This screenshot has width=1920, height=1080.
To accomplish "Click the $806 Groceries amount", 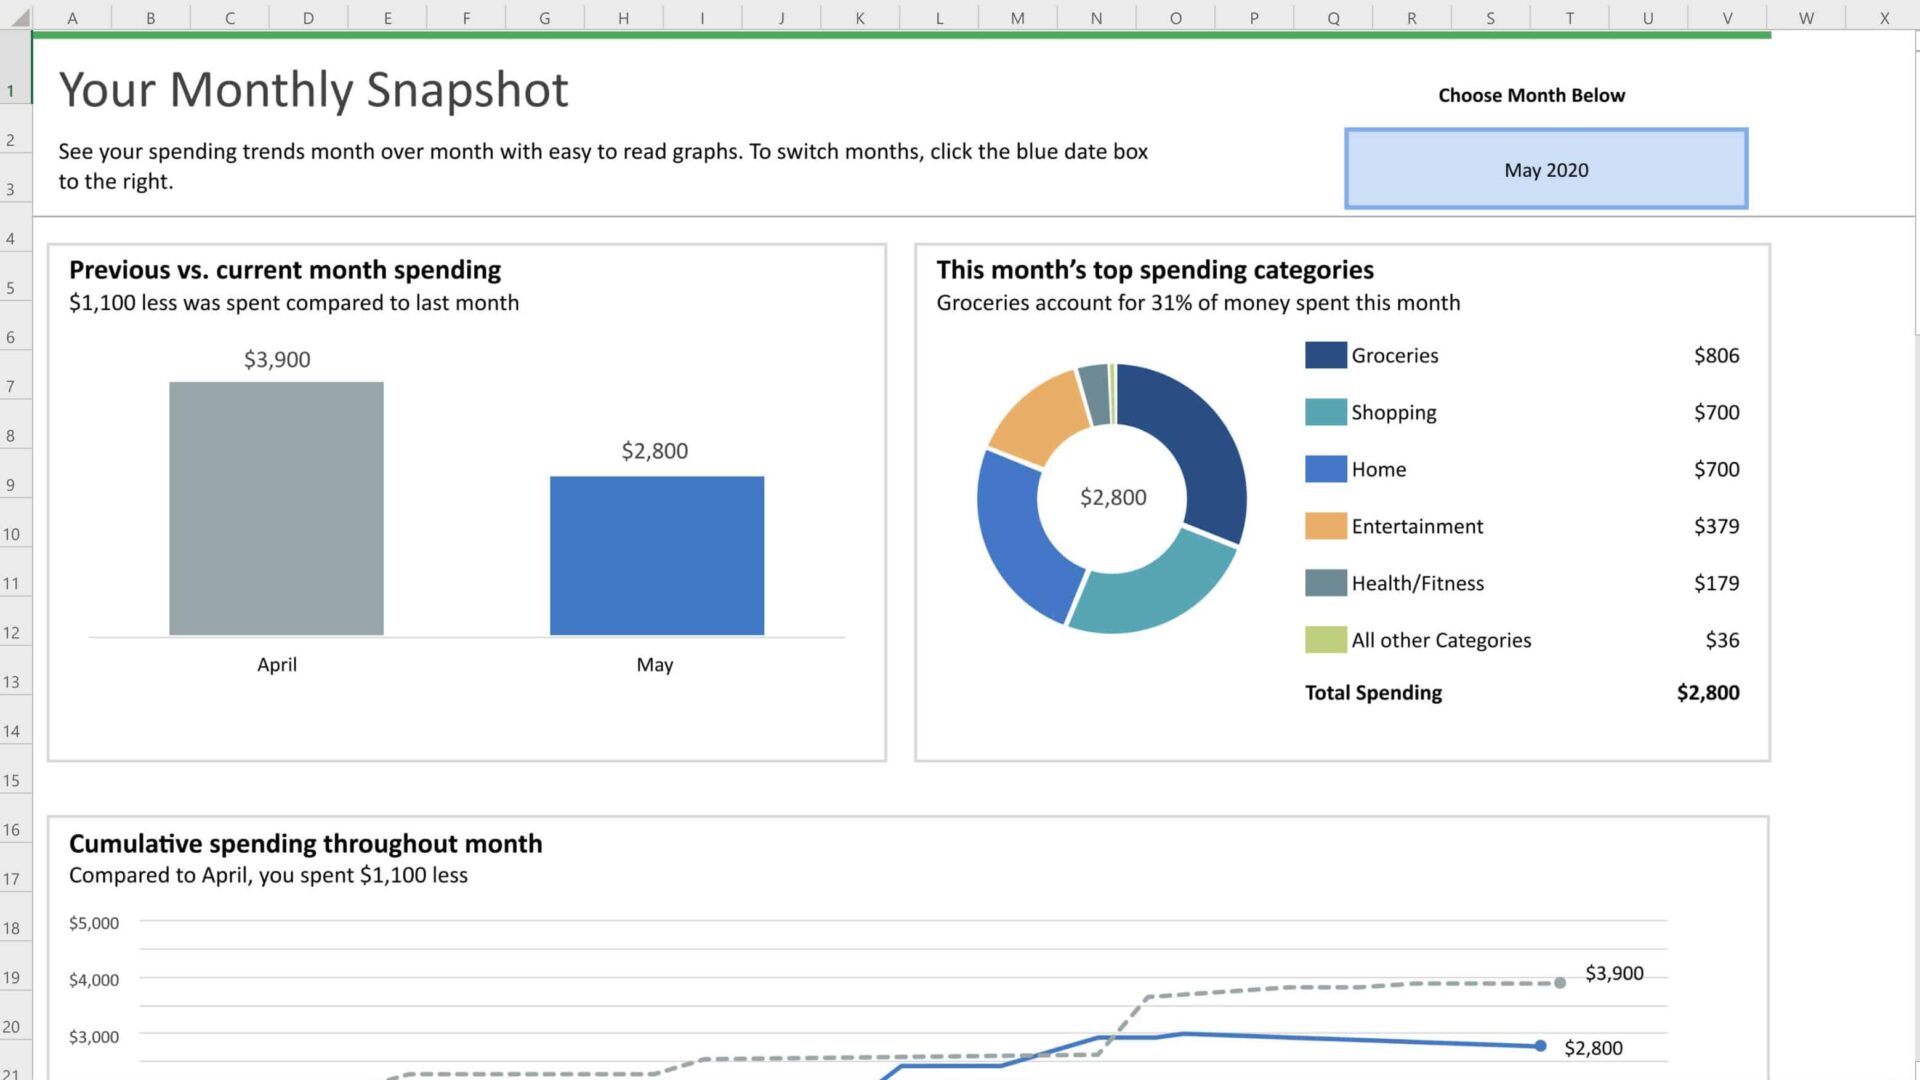I will [1716, 355].
